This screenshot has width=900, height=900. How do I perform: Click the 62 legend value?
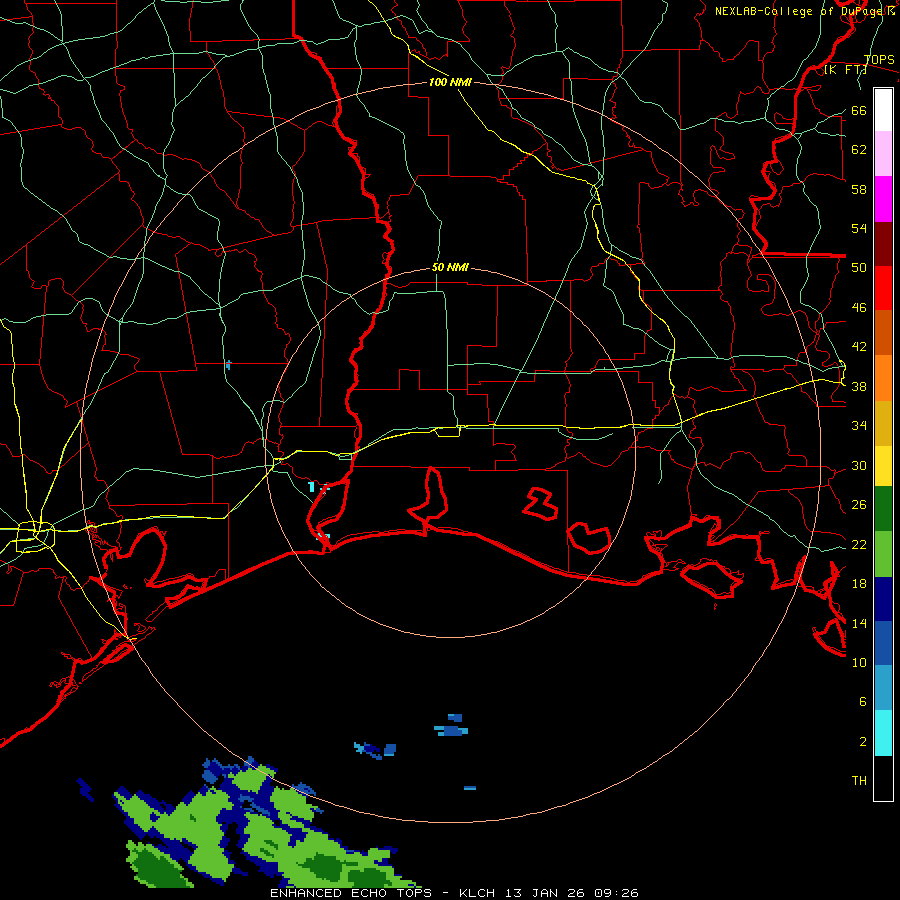[859, 150]
